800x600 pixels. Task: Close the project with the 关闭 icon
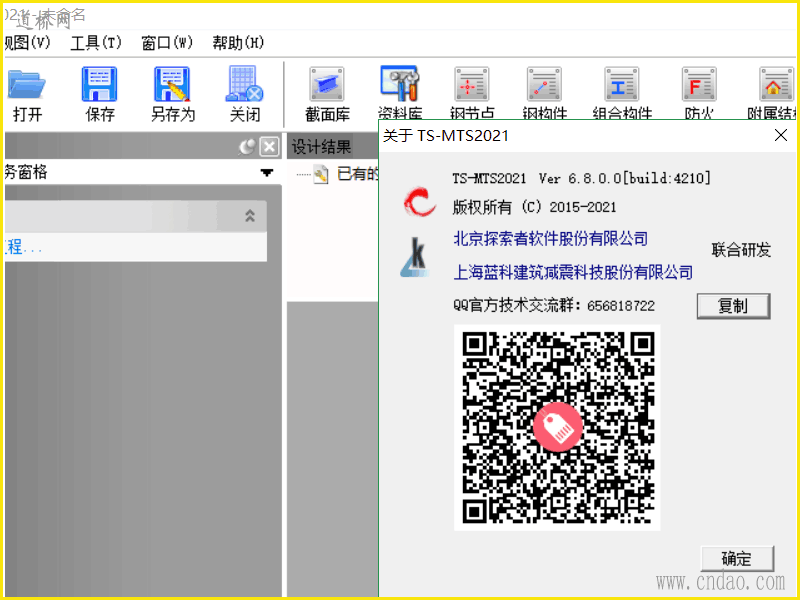pyautogui.click(x=245, y=94)
